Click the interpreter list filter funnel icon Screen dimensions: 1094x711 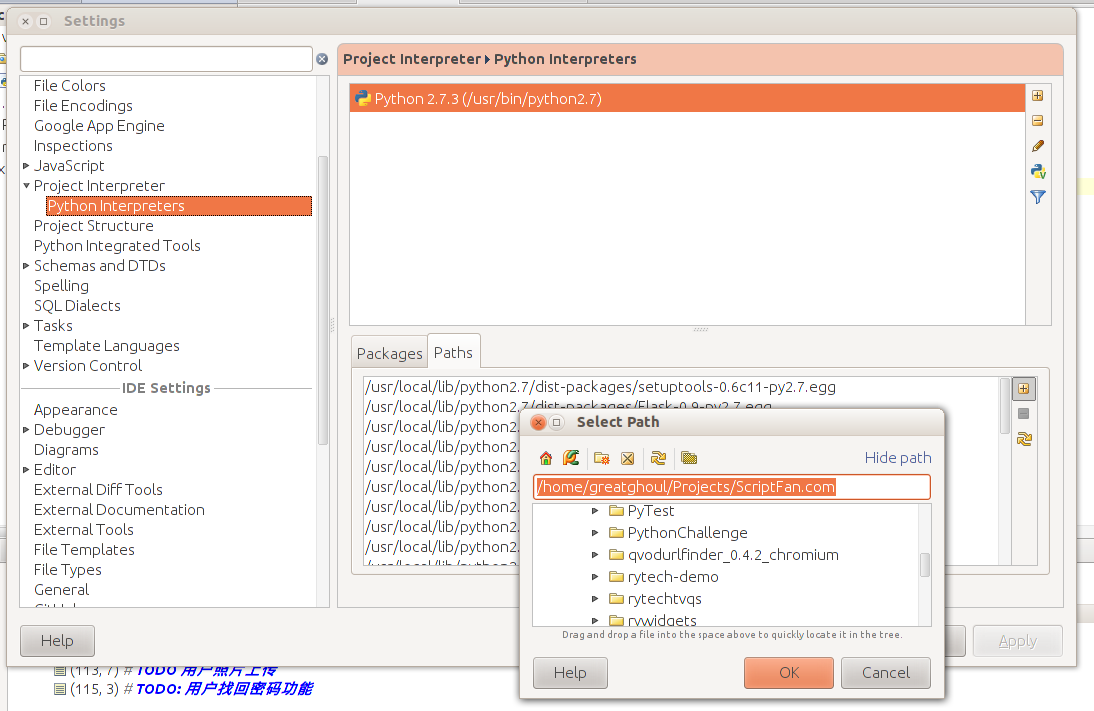coord(1037,197)
